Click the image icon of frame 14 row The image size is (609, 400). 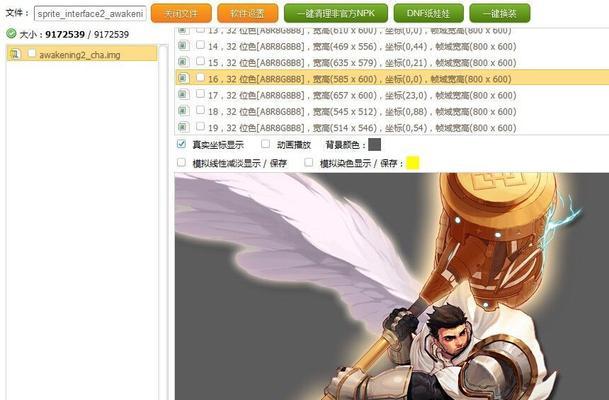(183, 46)
